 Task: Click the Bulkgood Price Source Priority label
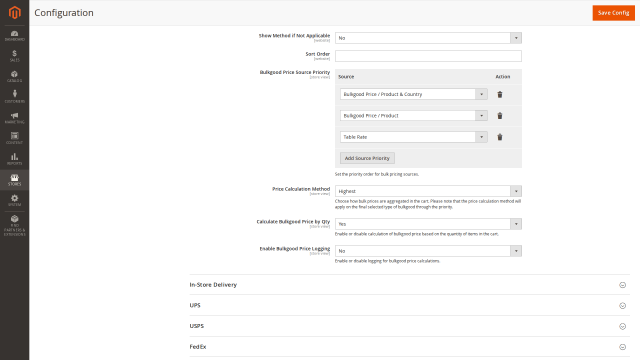click(295, 72)
